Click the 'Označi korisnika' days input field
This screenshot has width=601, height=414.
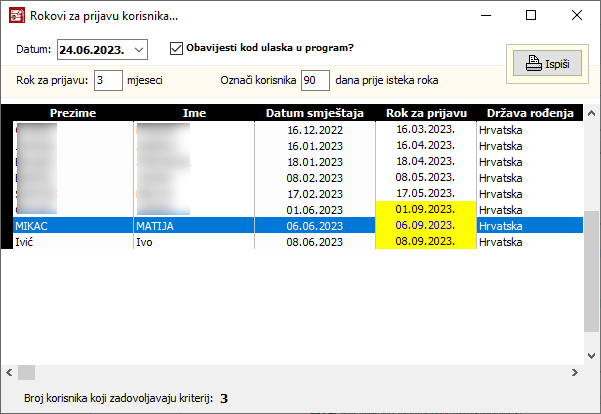(x=314, y=80)
